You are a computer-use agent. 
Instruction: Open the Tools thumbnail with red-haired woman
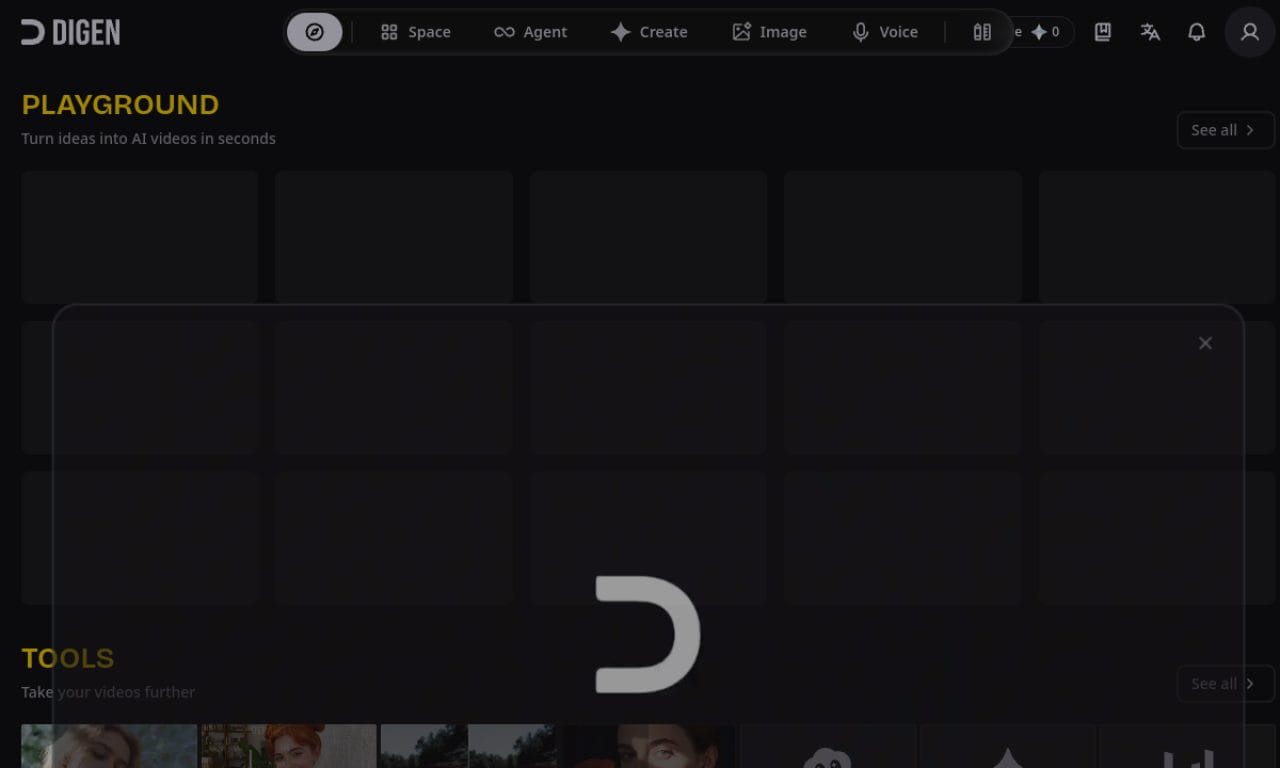289,746
